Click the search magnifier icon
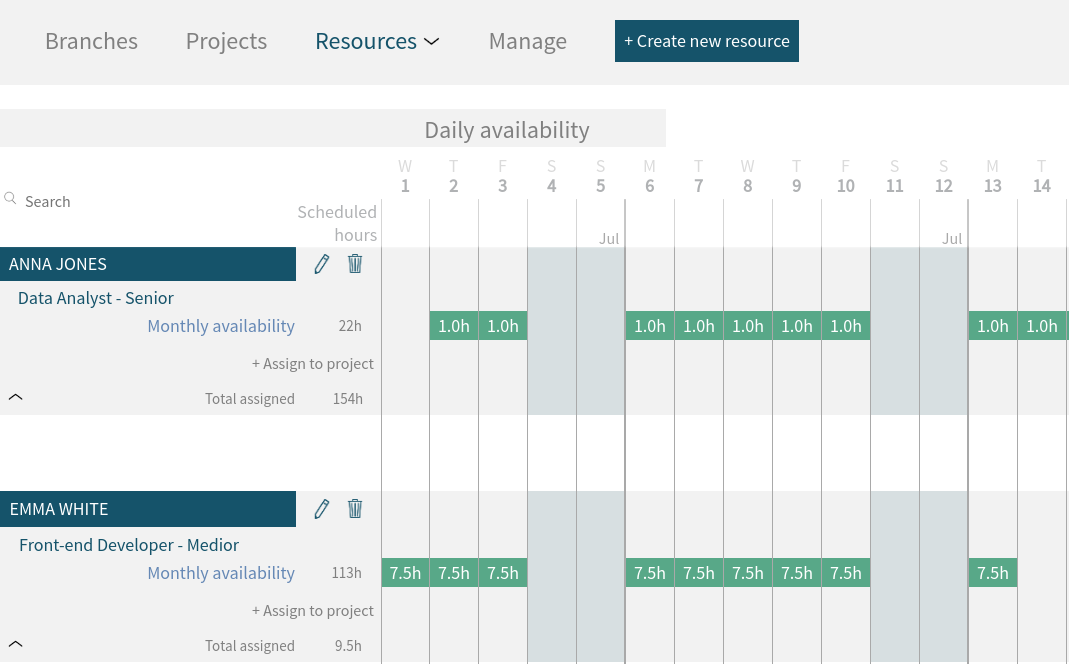Screen dimensions: 1069x664 11,199
